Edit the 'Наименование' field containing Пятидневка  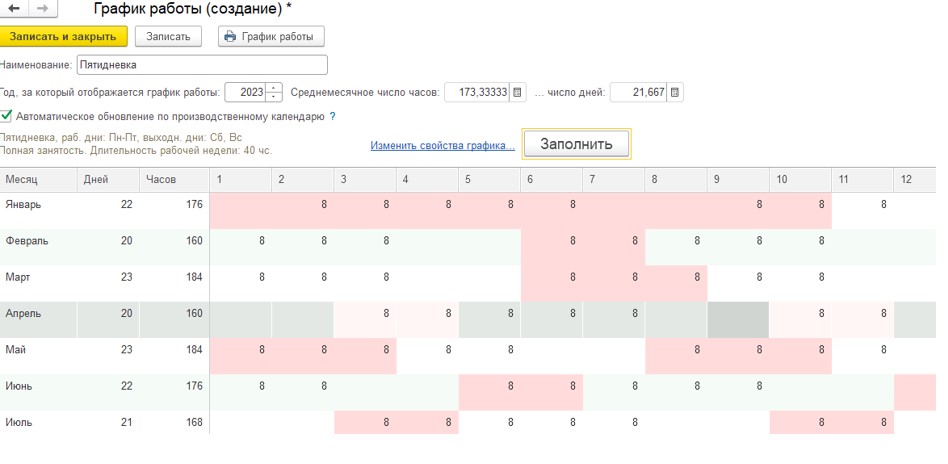coord(202,65)
